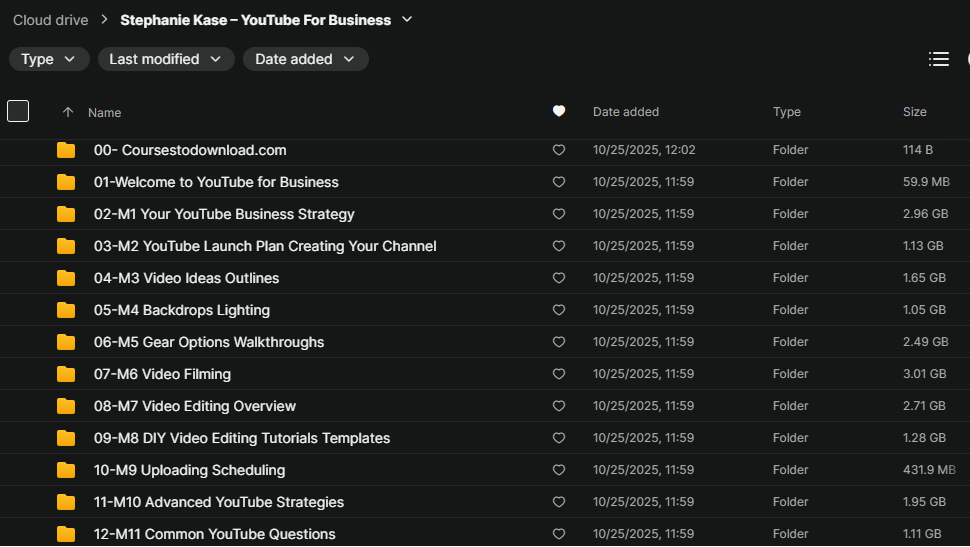
Task: Sort files by the Size column
Action: [914, 112]
